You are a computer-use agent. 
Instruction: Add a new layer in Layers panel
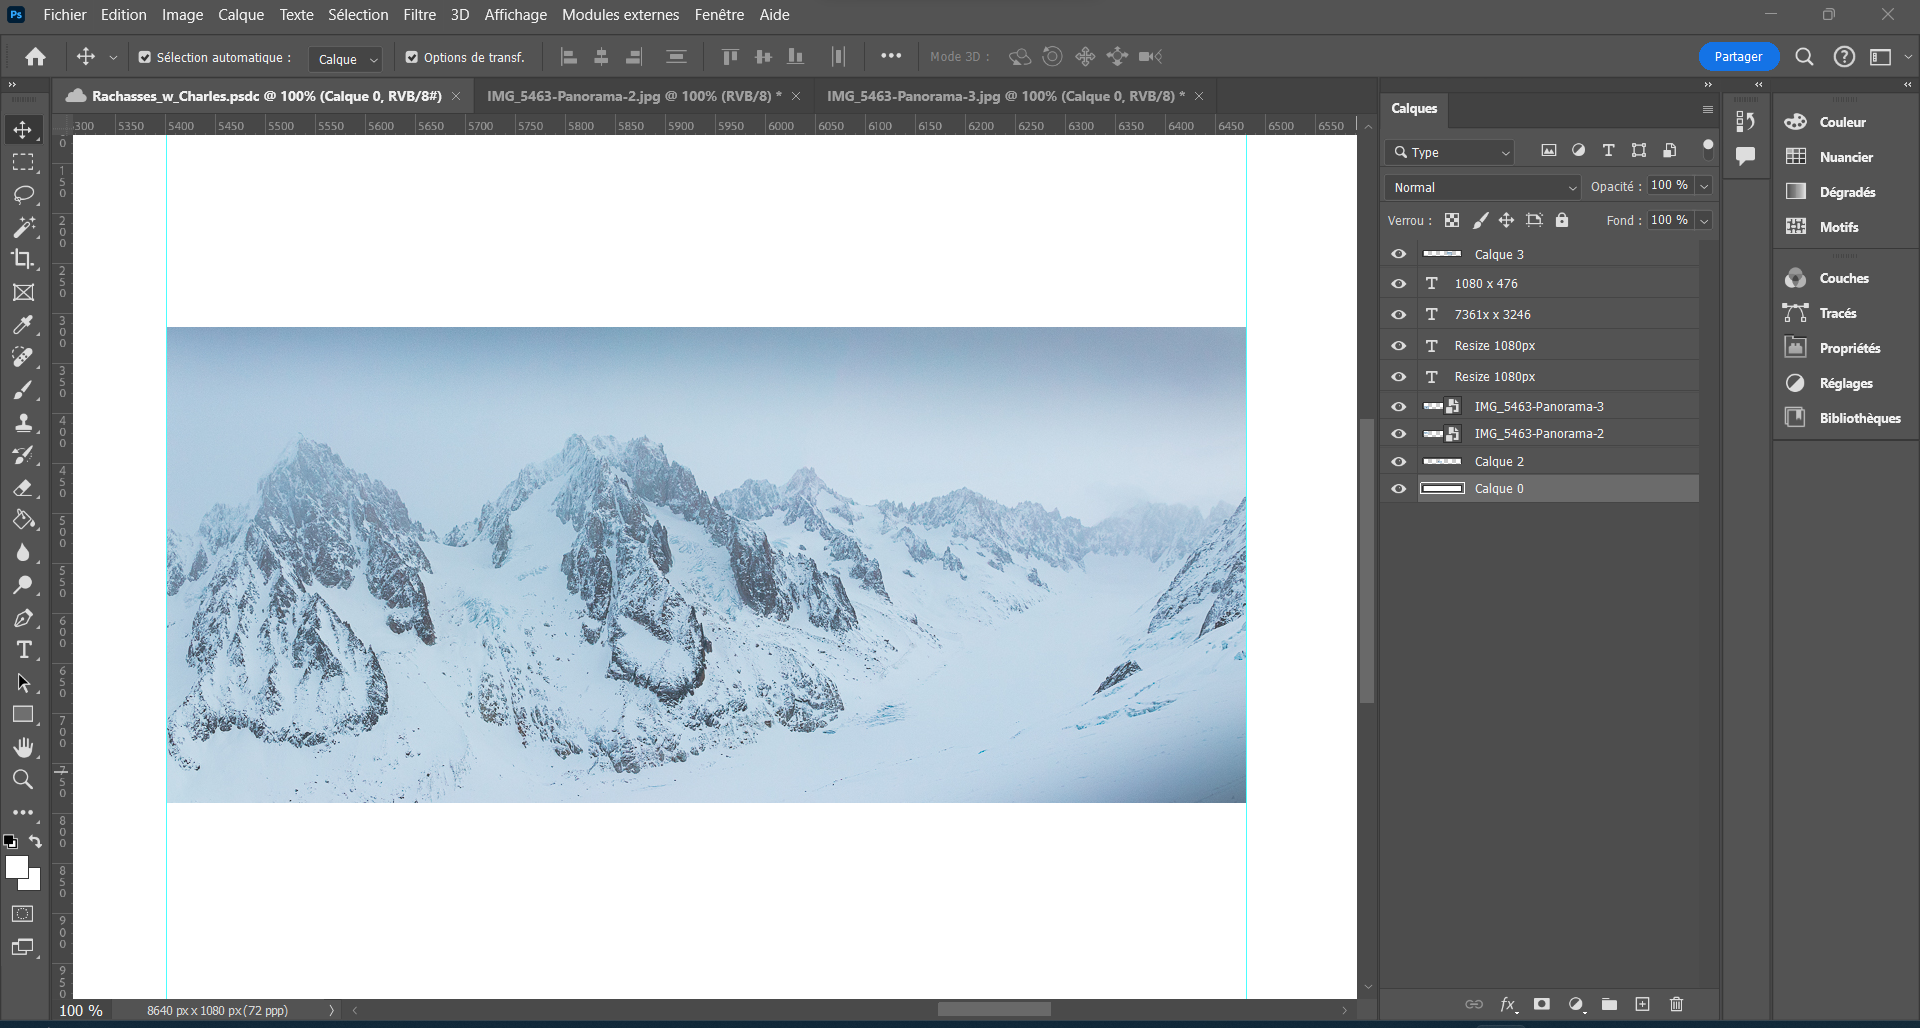pyautogui.click(x=1641, y=1004)
